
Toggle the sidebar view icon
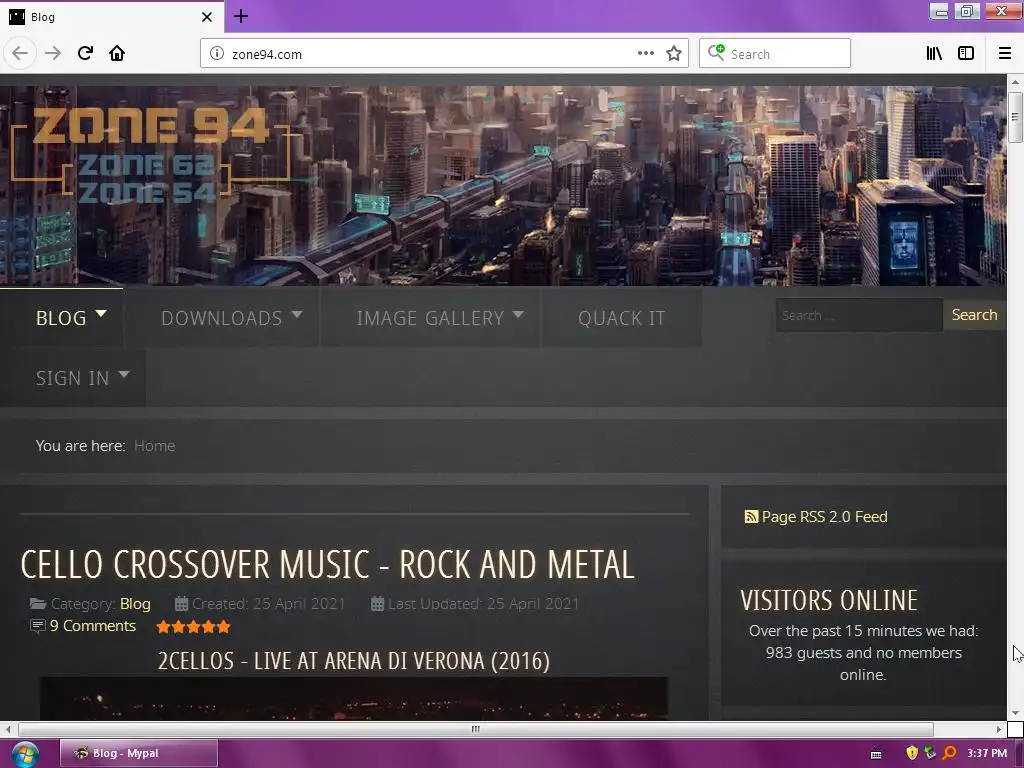coord(966,54)
